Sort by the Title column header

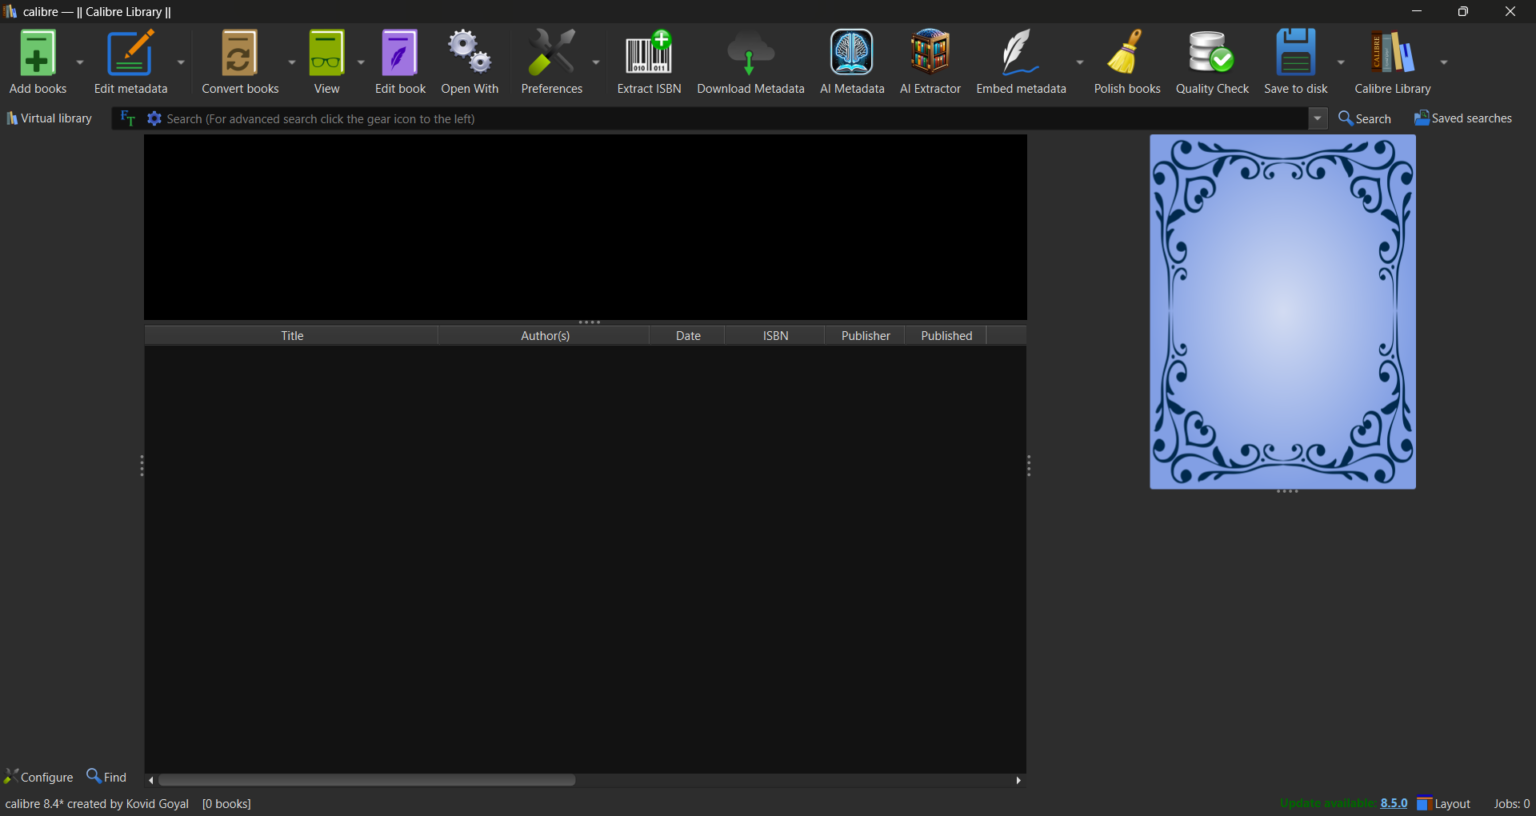(x=292, y=336)
